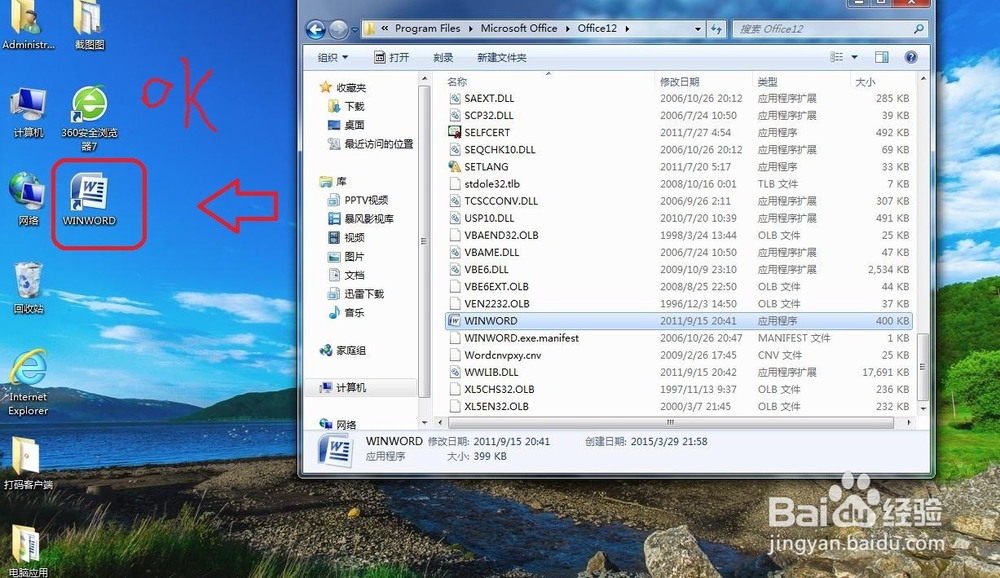Expand the arrow after Microsoft Office breadcrumb

567,29
